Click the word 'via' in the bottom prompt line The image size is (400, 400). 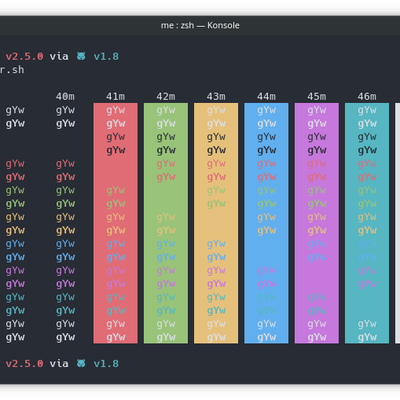[x=59, y=363]
